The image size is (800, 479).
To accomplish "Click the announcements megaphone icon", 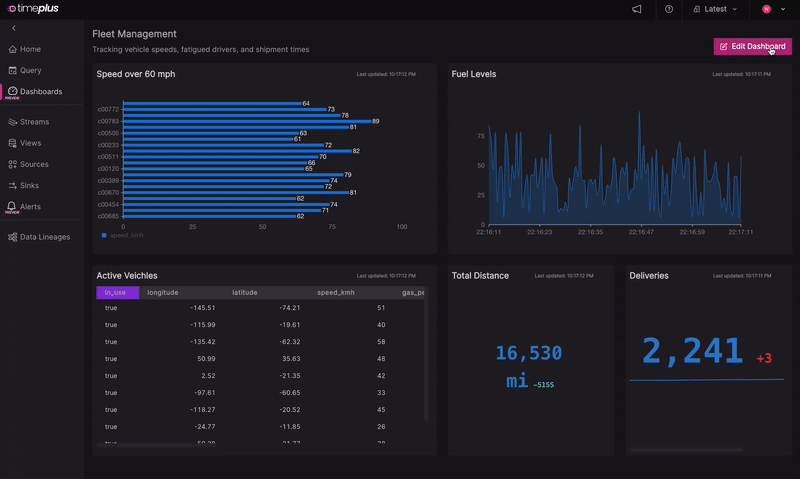I will pos(637,9).
